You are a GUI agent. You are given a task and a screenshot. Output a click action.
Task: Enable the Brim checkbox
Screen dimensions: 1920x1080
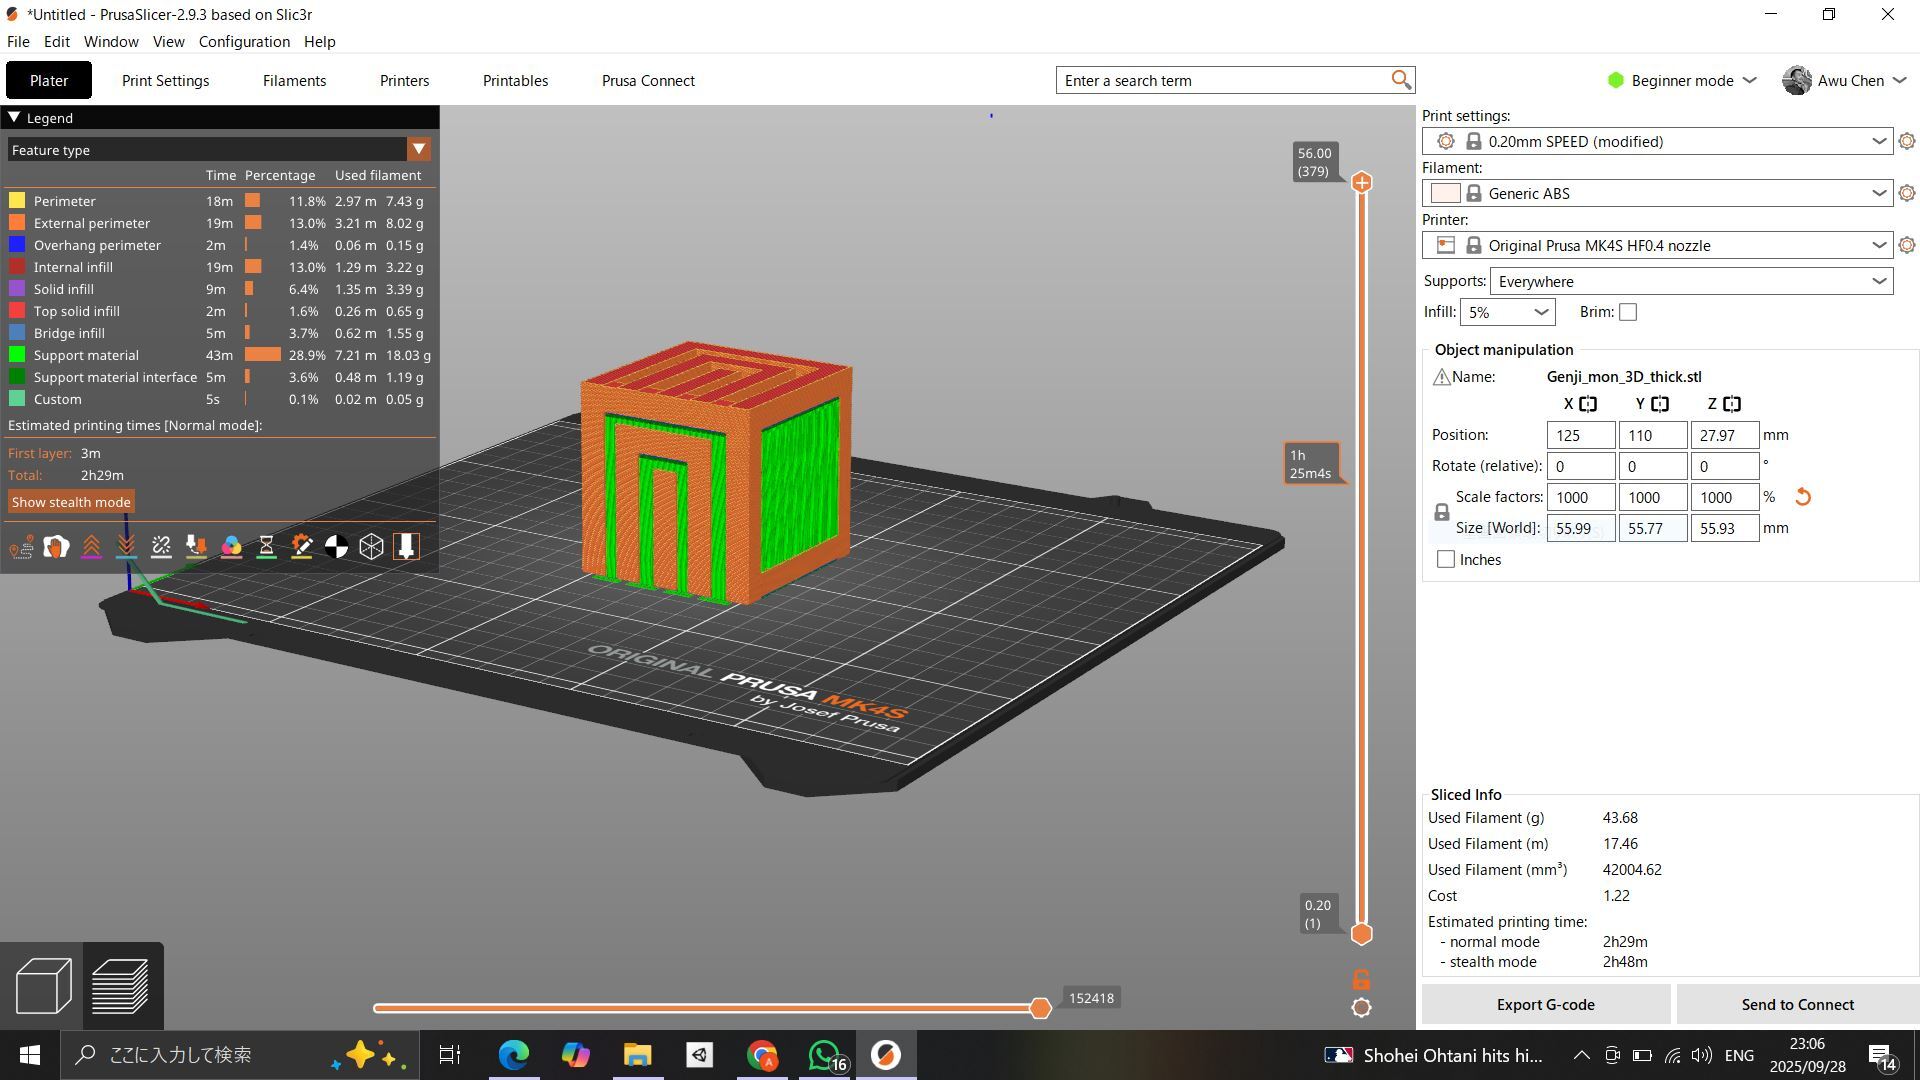(x=1628, y=312)
